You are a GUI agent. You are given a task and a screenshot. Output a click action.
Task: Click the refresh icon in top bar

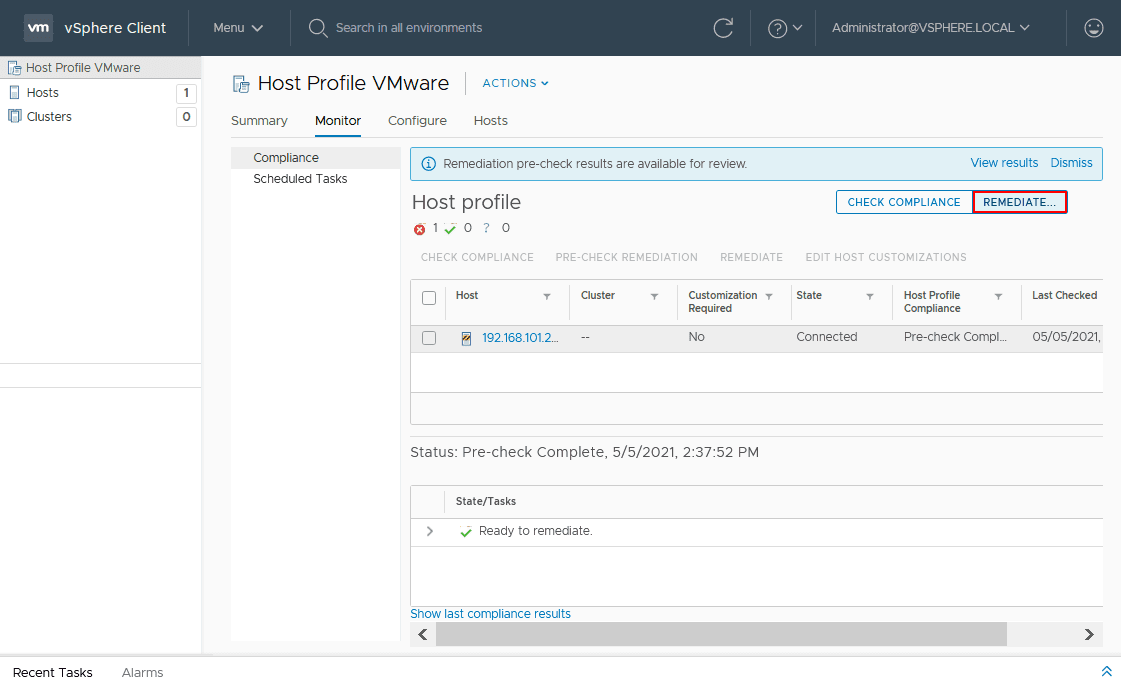pyautogui.click(x=723, y=28)
